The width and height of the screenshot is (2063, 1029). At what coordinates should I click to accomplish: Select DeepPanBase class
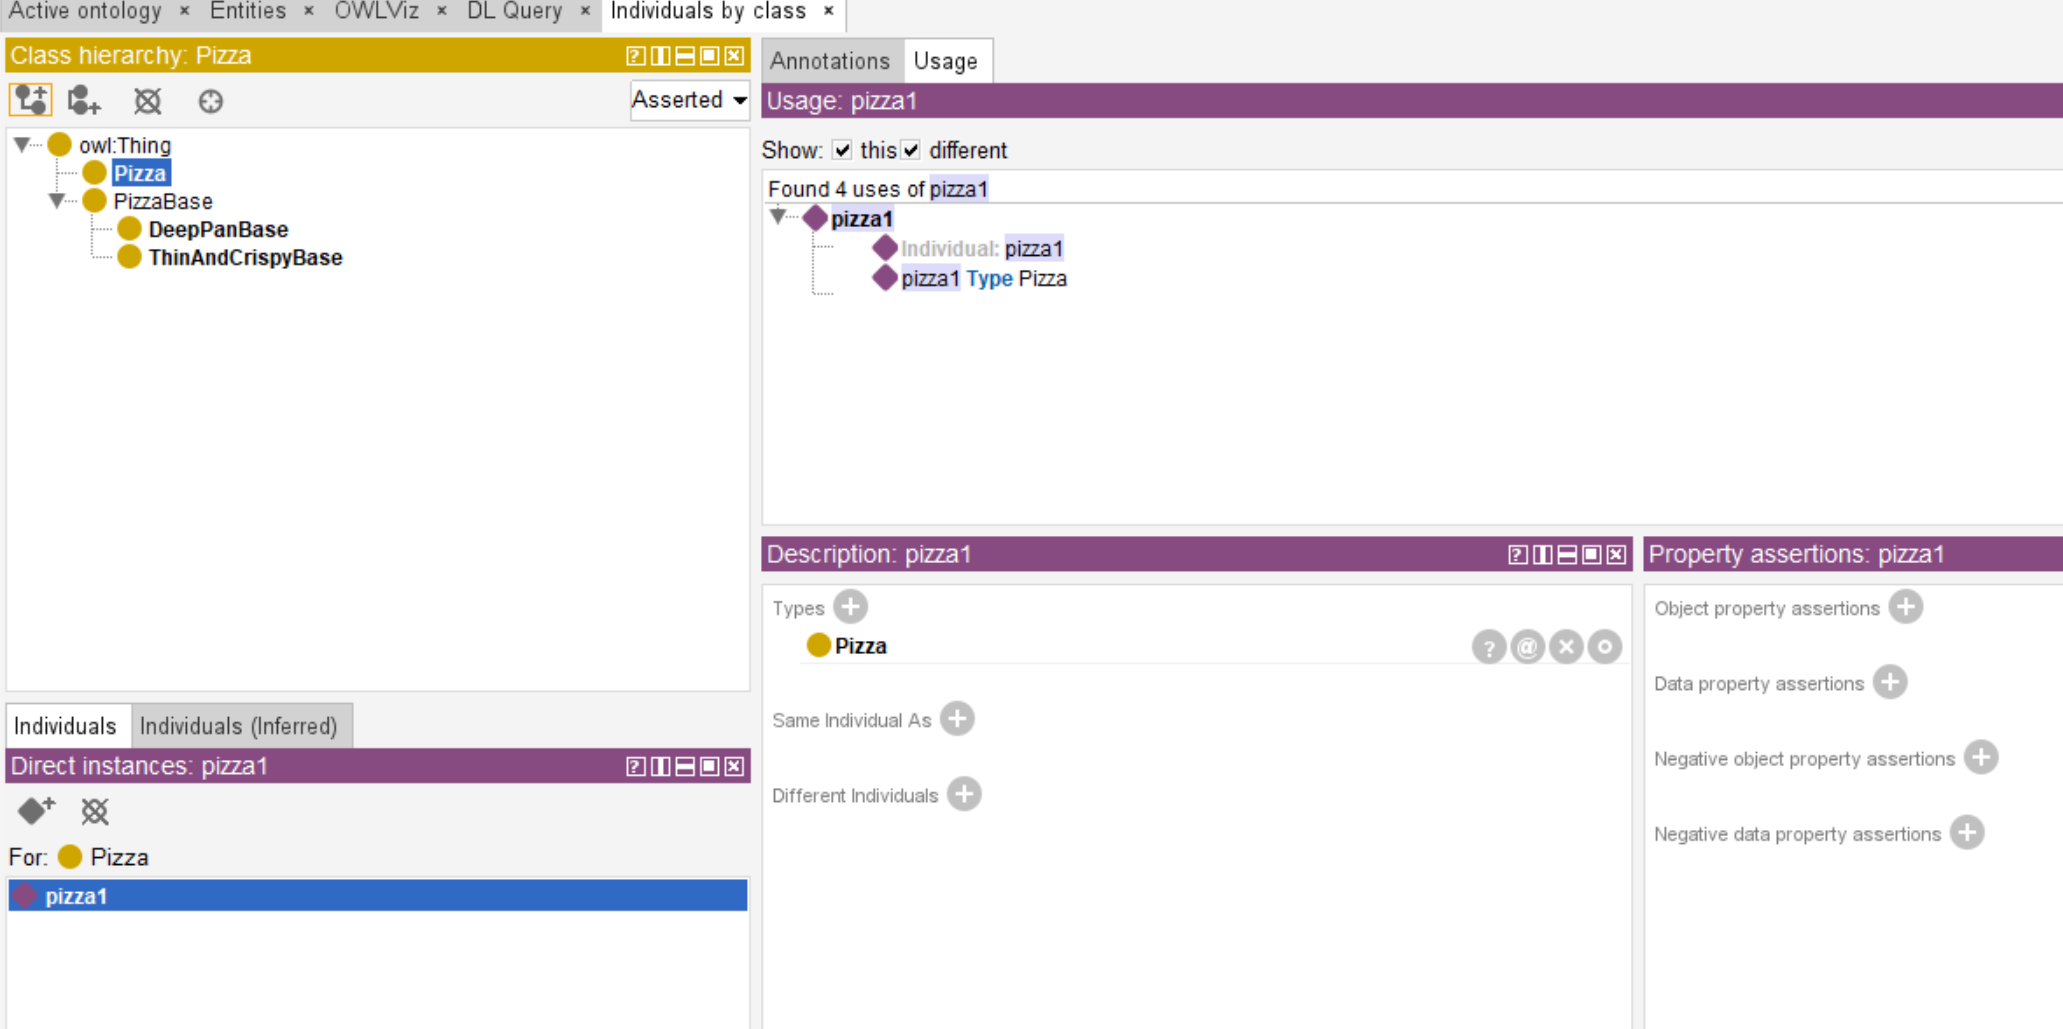pyautogui.click(x=218, y=229)
